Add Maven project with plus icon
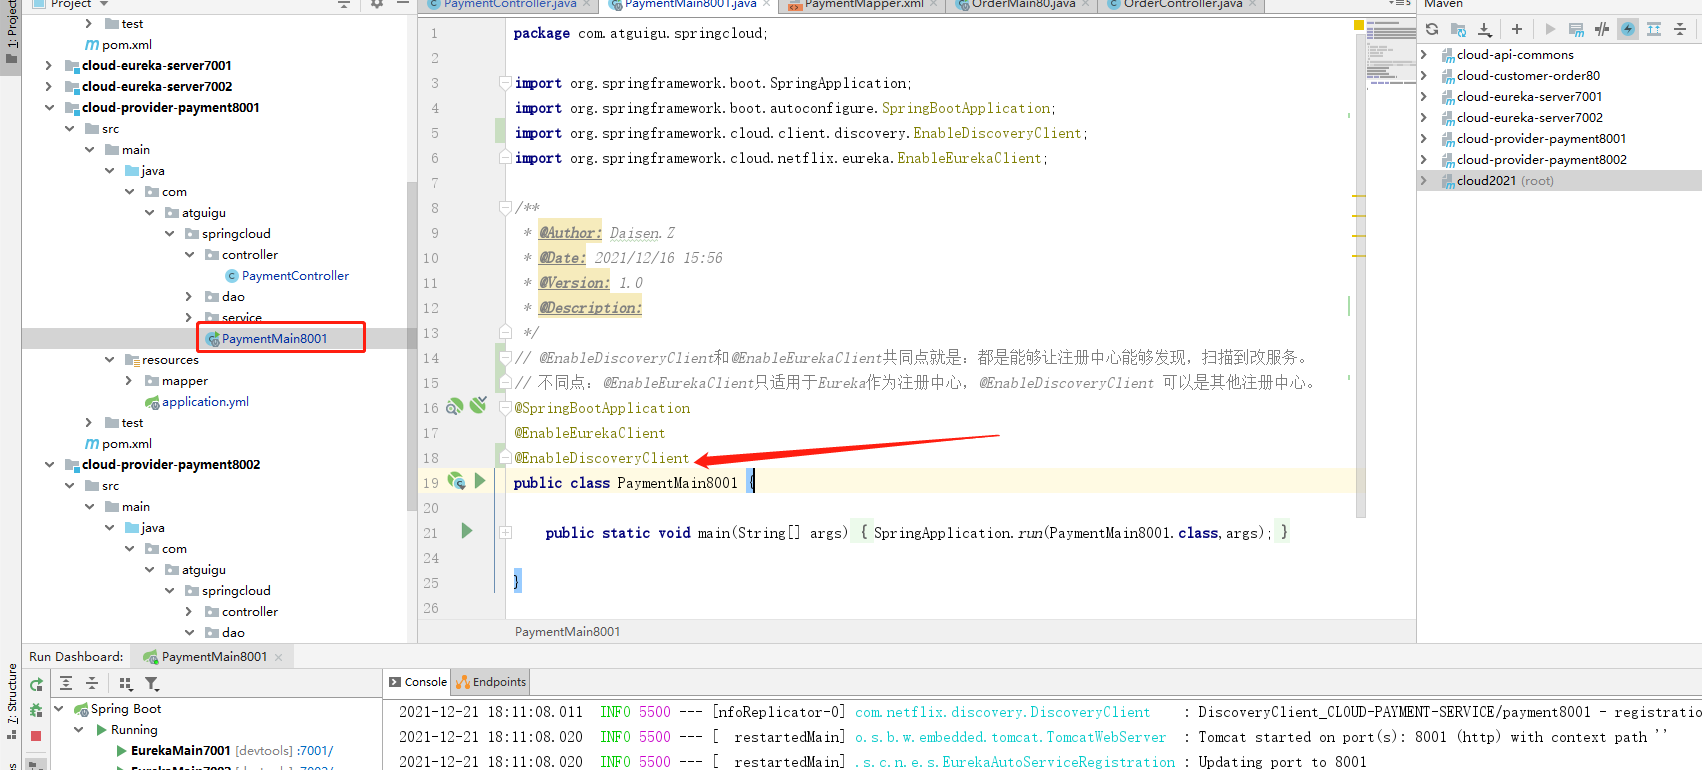Image resolution: width=1702 pixels, height=770 pixels. point(1517,29)
